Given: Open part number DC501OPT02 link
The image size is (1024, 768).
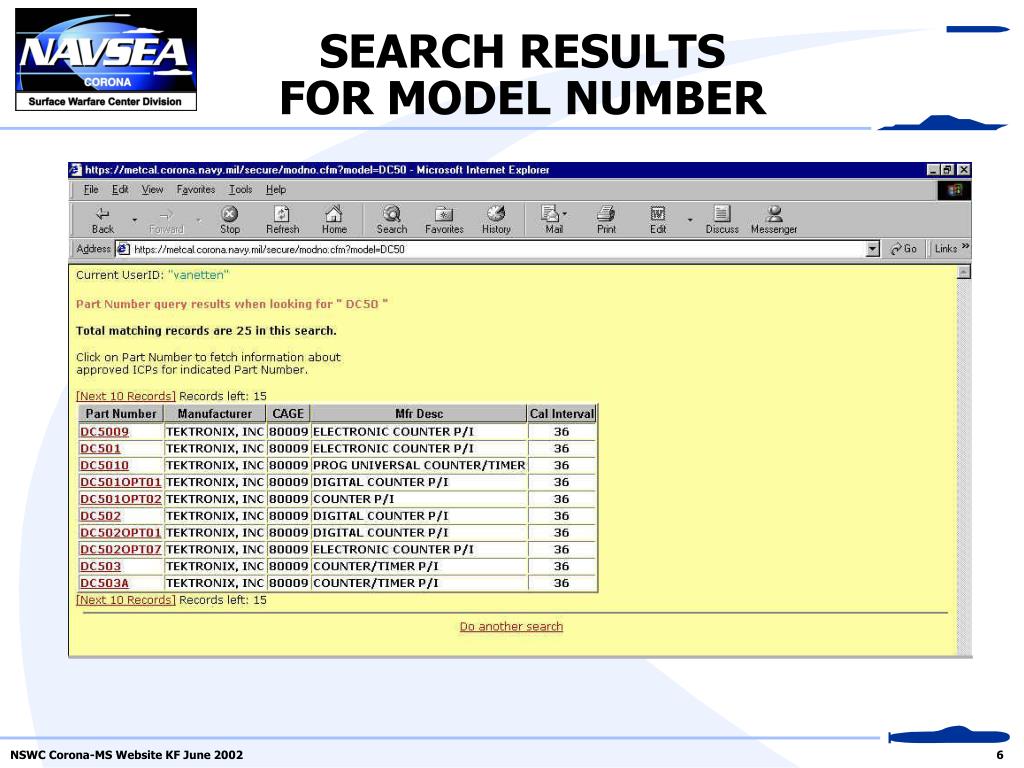Looking at the screenshot, I should point(120,499).
